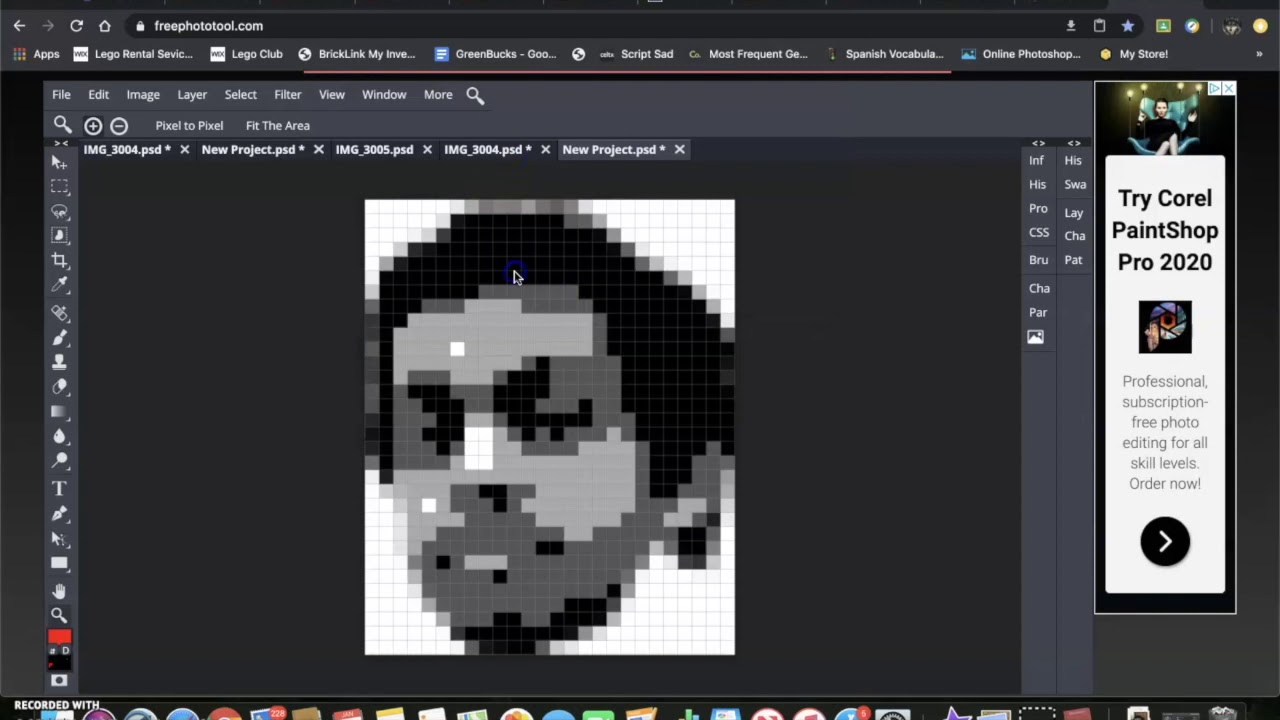Screen dimensions: 1280x720
Task: Open the Image menu
Action: [x=143, y=94]
